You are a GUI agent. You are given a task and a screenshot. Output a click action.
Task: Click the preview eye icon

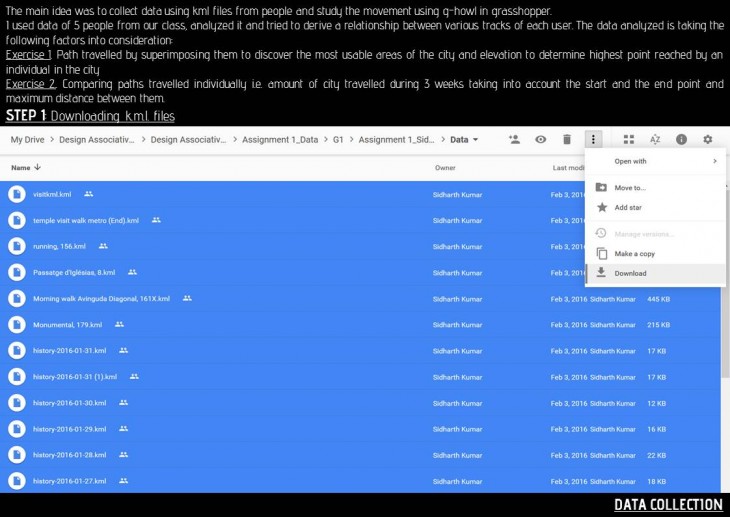coord(541,140)
